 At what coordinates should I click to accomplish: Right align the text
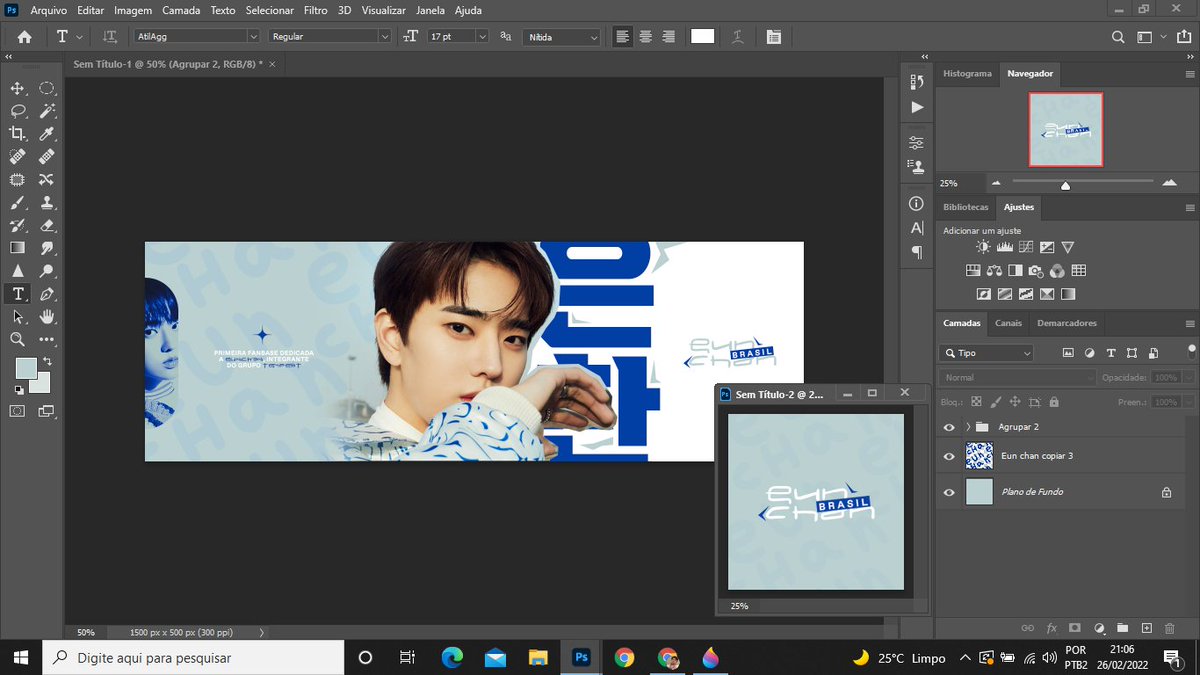tap(668, 36)
